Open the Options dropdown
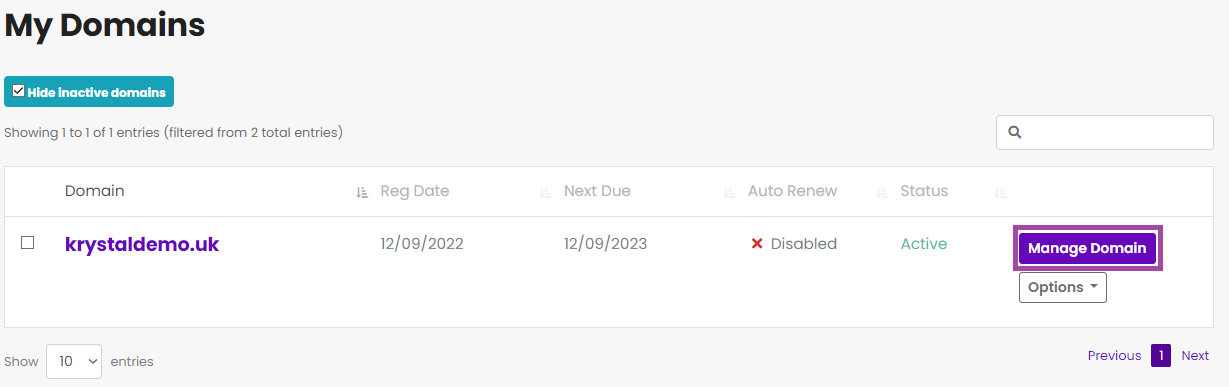Image resolution: width=1229 pixels, height=387 pixels. tap(1062, 287)
